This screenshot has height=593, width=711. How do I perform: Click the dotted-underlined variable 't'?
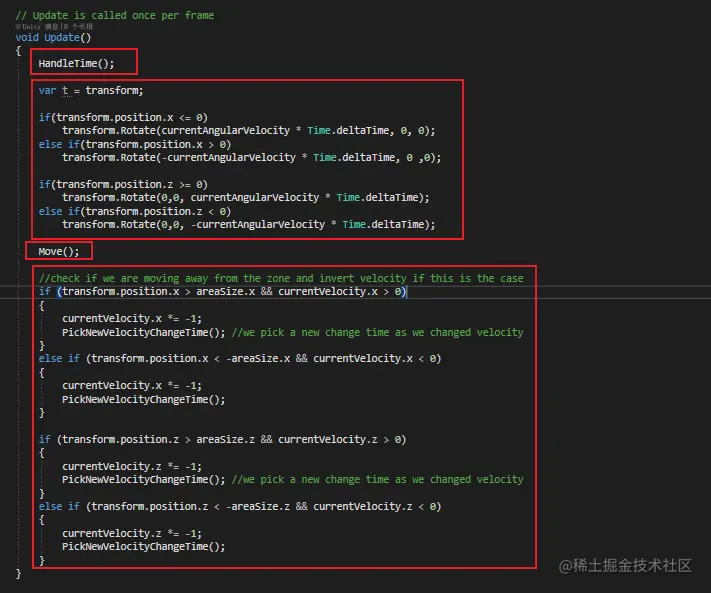(x=65, y=91)
